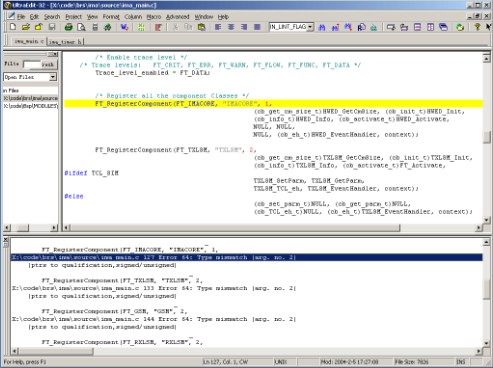Open the IN_LINT_FLAG find dropdown

click(x=310, y=27)
